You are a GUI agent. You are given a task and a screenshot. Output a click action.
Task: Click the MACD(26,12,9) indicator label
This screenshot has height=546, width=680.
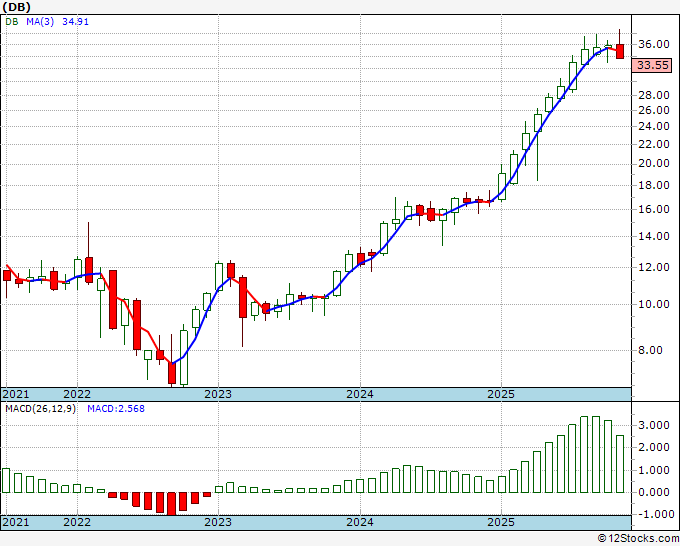pyautogui.click(x=40, y=409)
